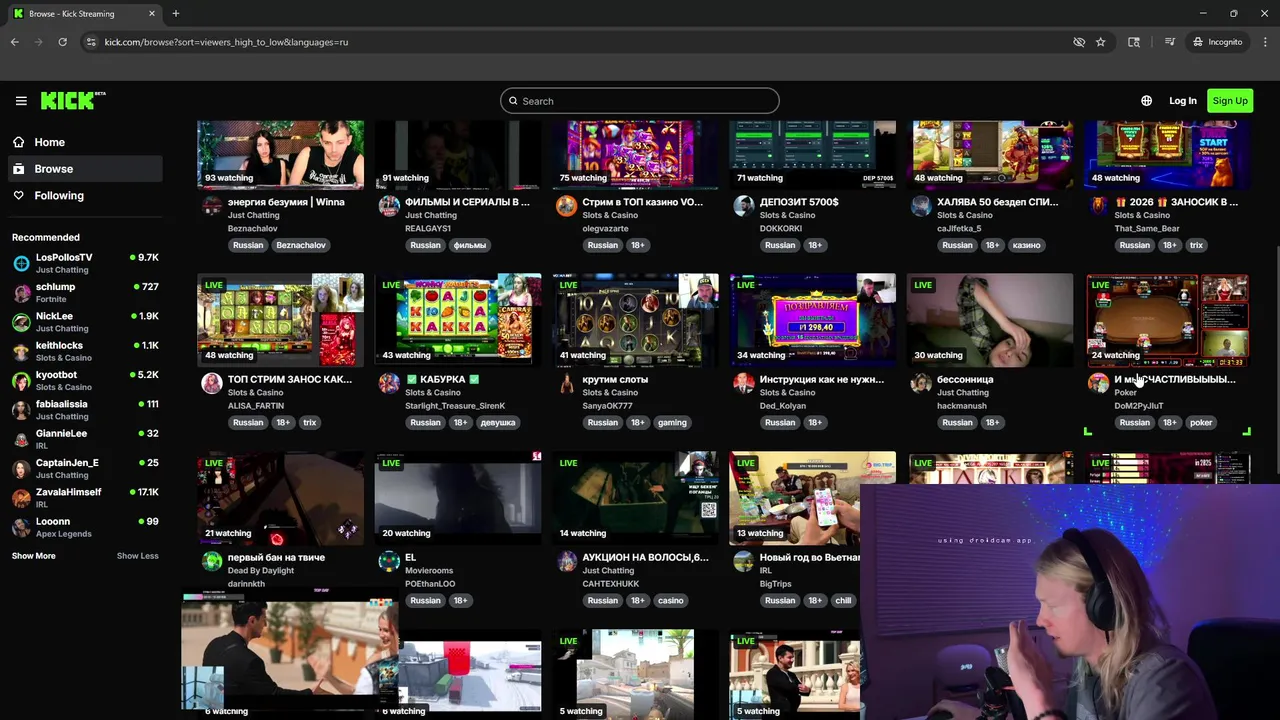Open Ded_Kolyan channel name link
Viewport: 1280px width, 720px height.
(x=783, y=406)
